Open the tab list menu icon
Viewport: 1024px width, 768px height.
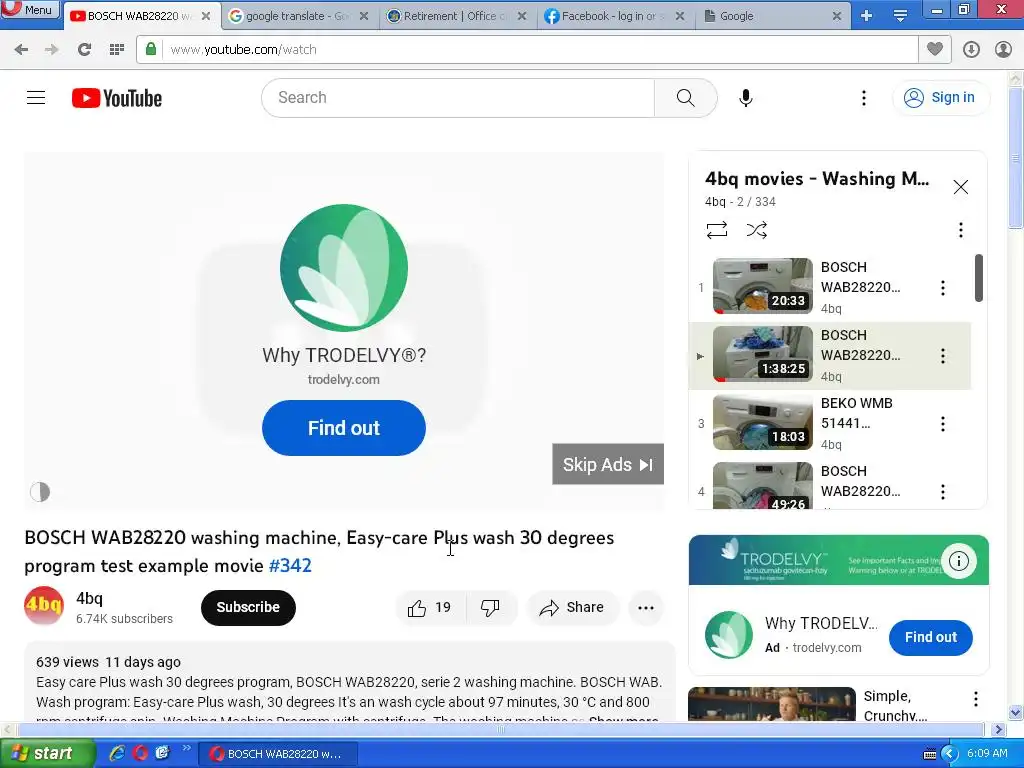tap(900, 16)
